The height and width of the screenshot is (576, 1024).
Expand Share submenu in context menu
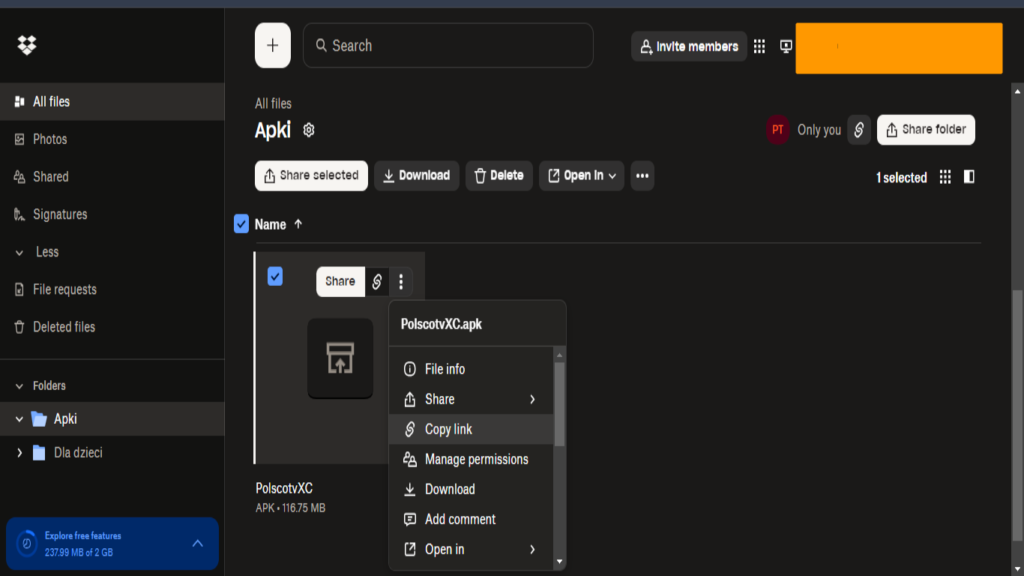(x=471, y=399)
